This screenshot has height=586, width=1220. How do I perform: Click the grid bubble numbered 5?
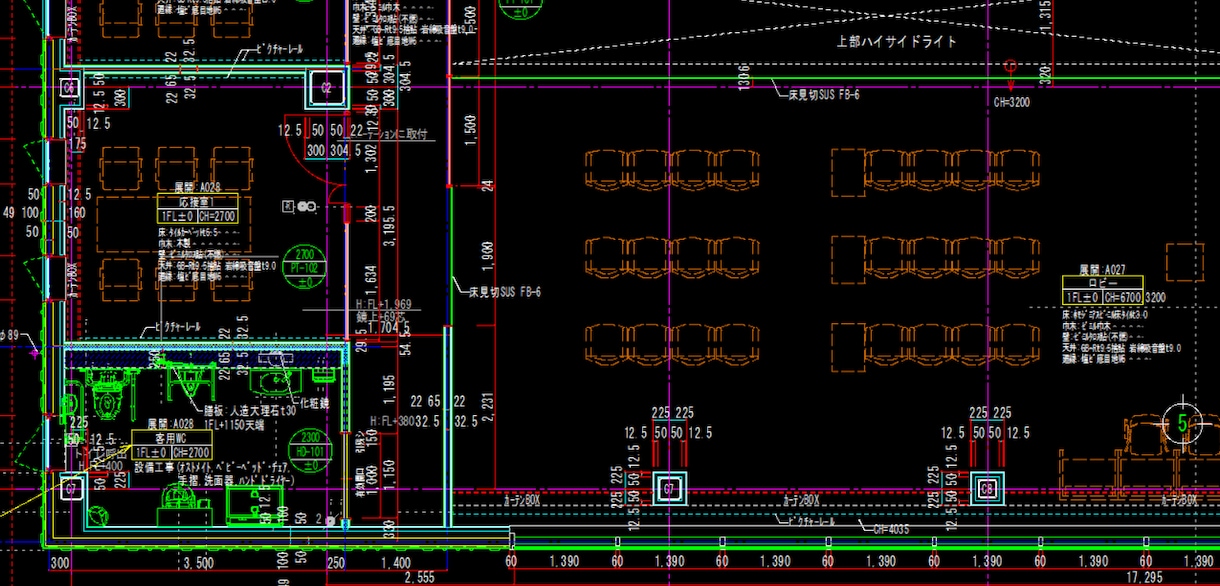[1184, 424]
